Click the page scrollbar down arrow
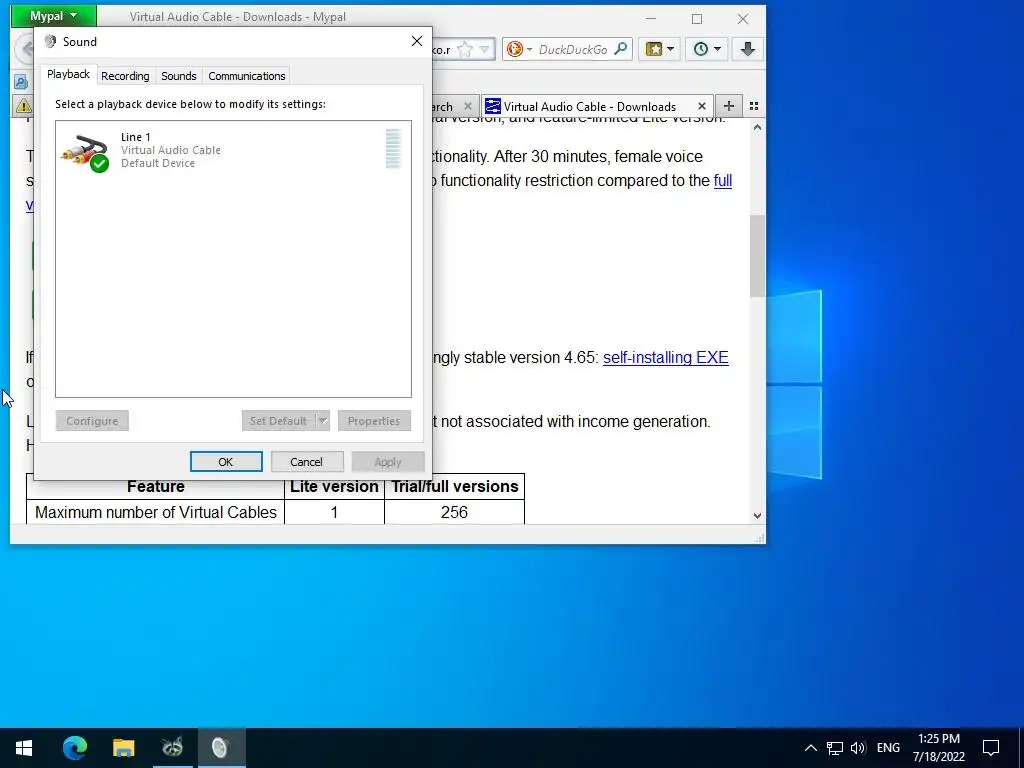Viewport: 1024px width, 768px height. 758,515
